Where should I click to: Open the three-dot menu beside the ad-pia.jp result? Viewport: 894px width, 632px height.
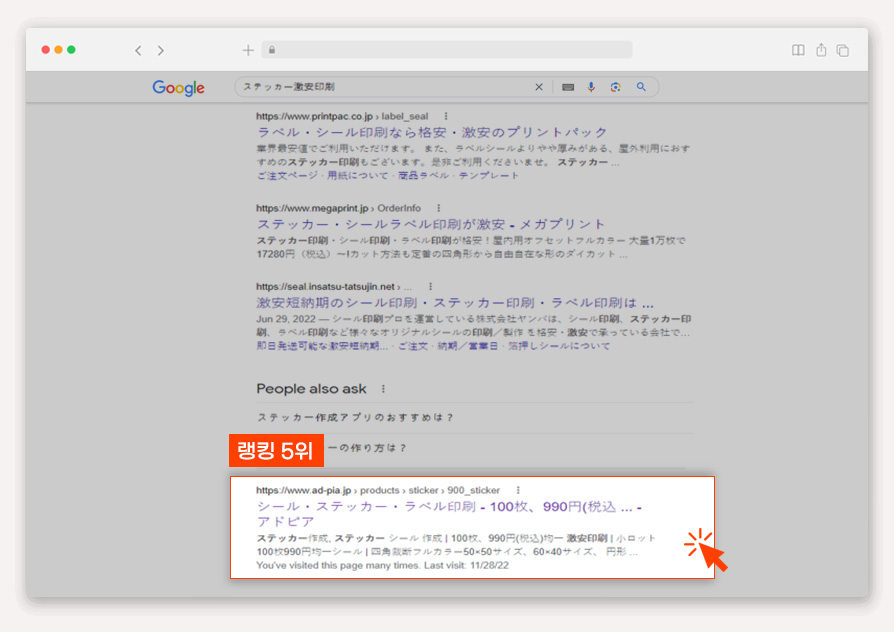518,490
